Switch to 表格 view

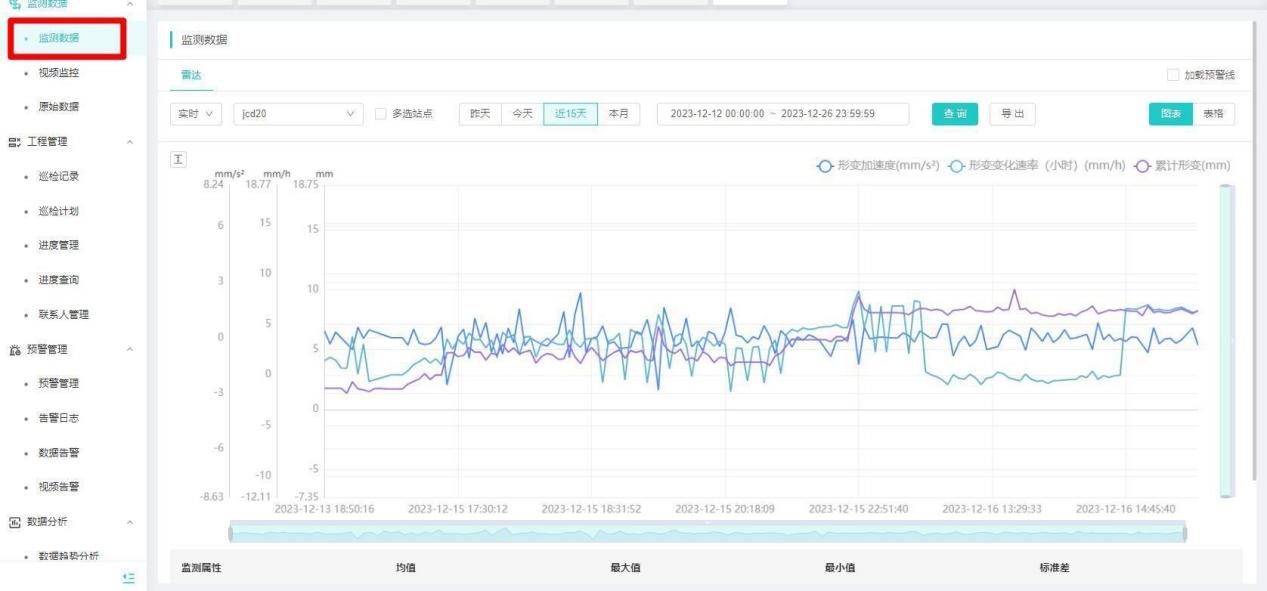click(x=1212, y=113)
